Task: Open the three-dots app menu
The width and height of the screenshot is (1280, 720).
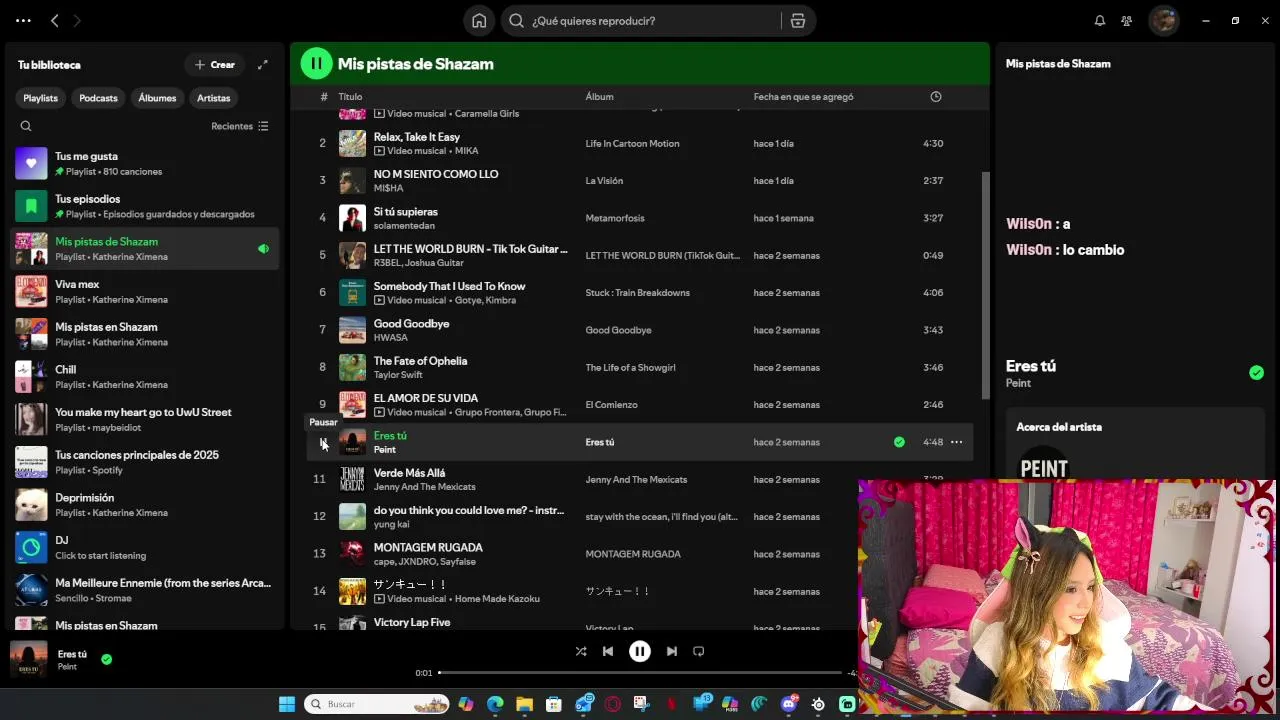Action: (x=23, y=21)
